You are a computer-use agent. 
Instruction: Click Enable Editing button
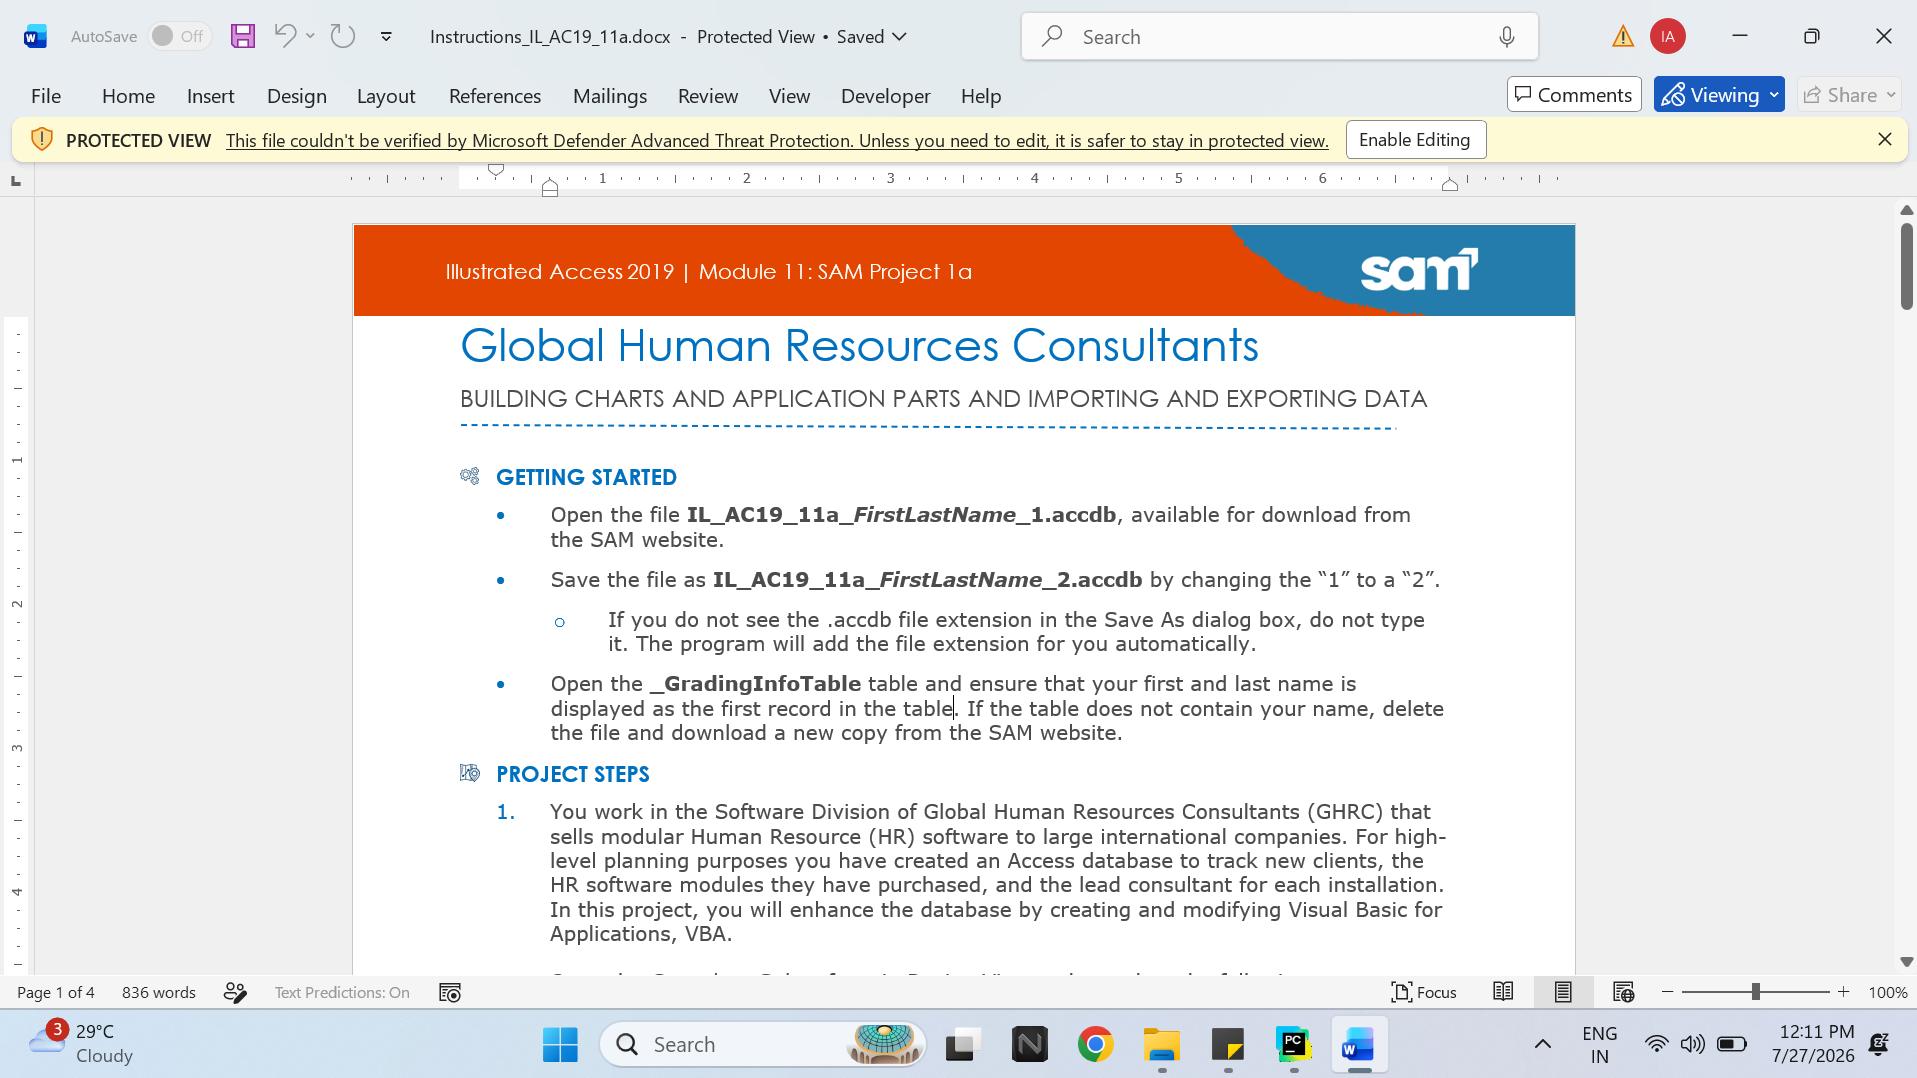[1415, 140]
